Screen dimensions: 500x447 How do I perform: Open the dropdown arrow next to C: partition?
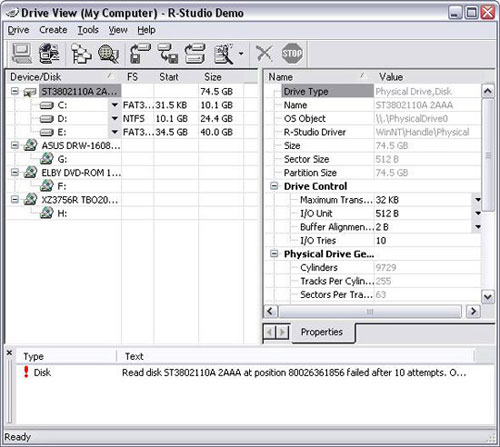coord(115,105)
